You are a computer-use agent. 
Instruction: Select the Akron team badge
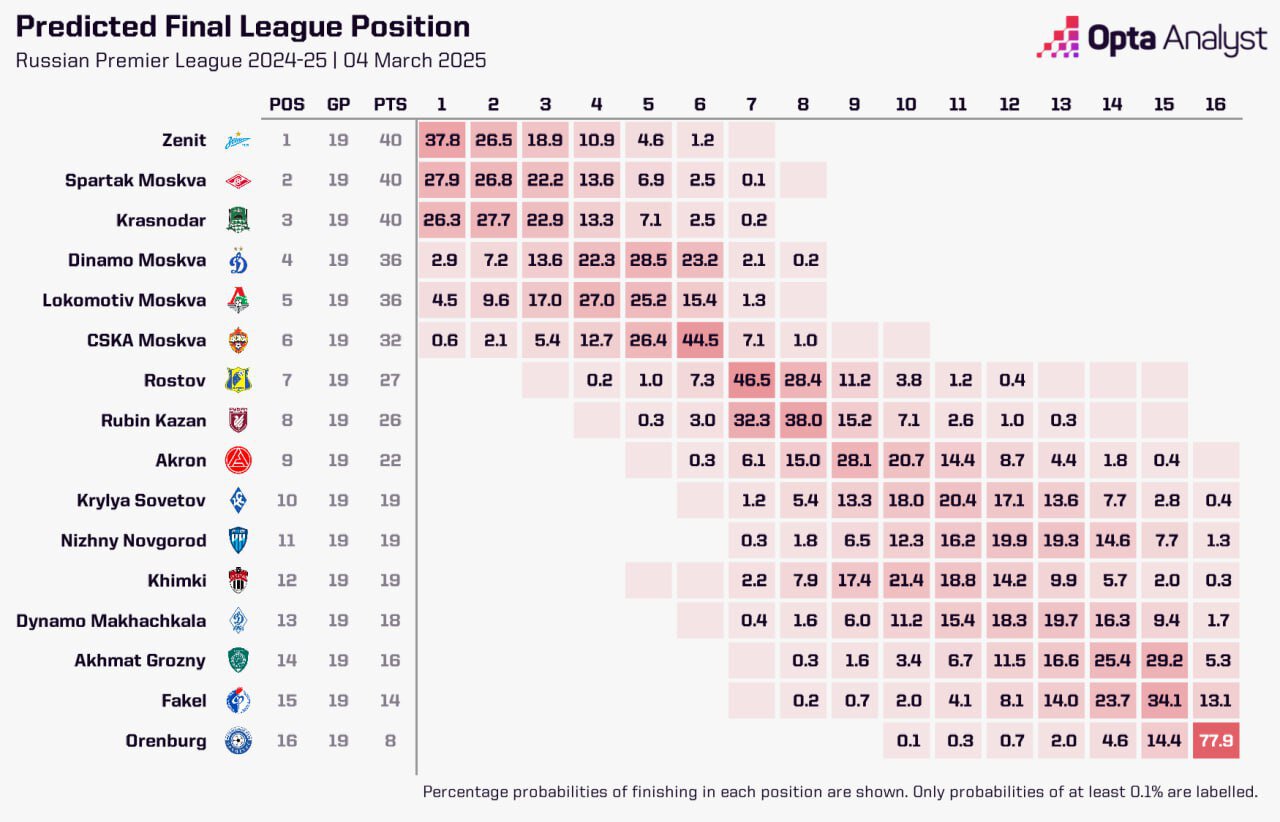coord(238,460)
